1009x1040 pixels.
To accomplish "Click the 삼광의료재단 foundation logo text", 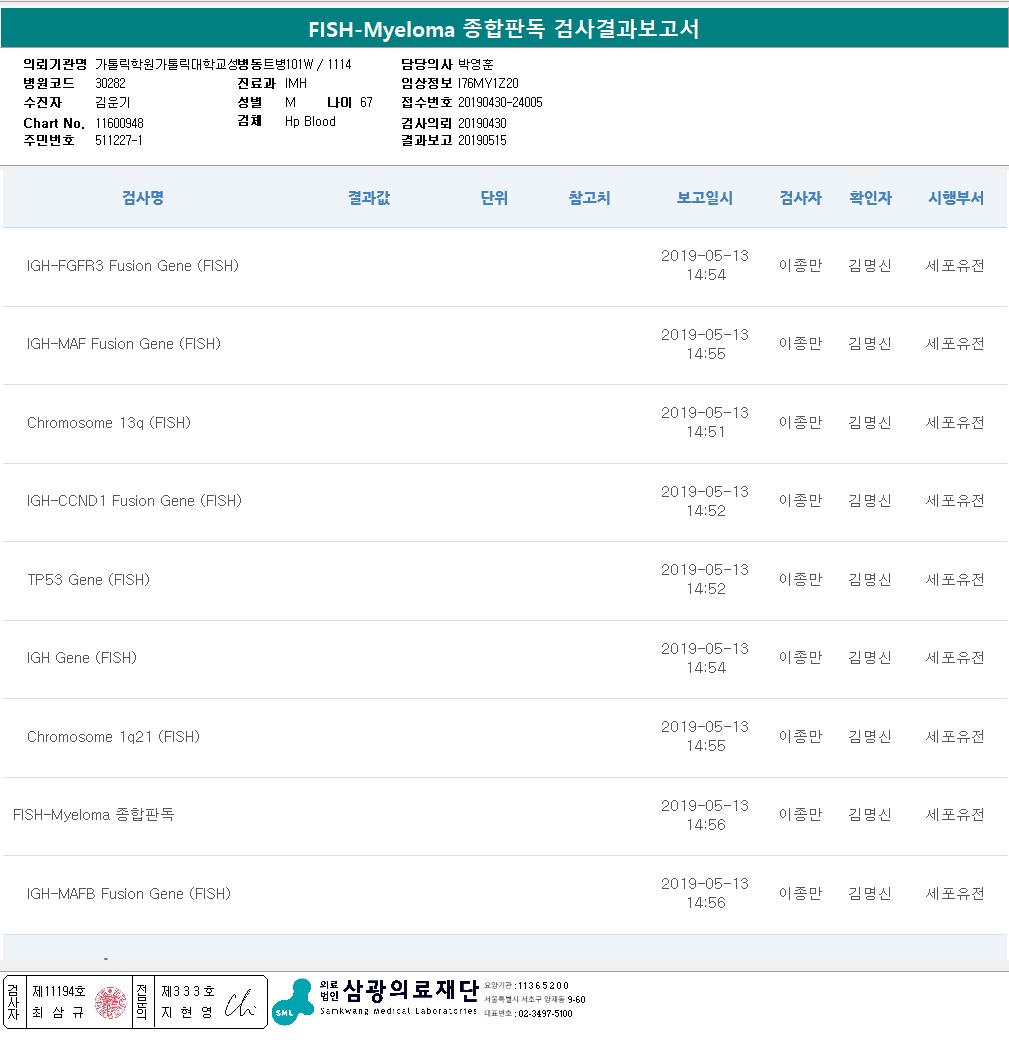I will coord(409,990).
